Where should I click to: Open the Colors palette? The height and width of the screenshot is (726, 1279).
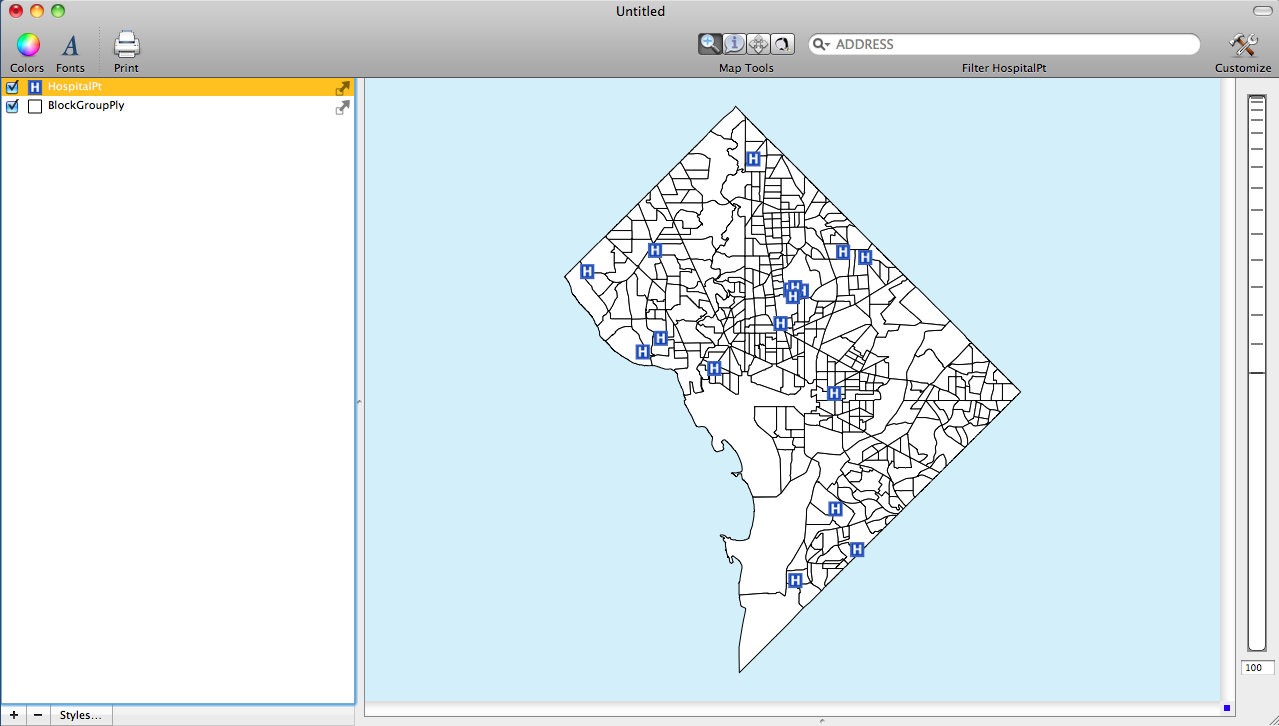tap(27, 46)
